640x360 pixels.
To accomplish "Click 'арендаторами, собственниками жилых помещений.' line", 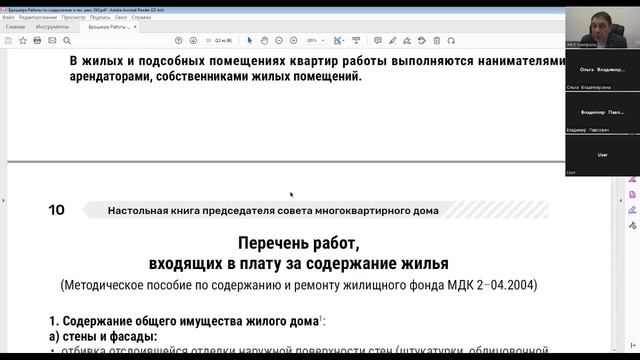I will click(216, 76).
